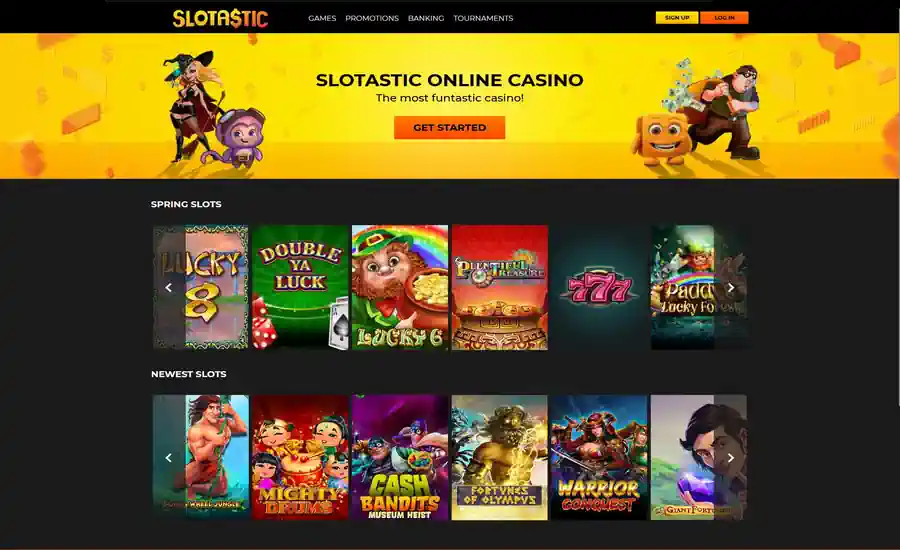Show next Spring Slots games
This screenshot has width=900, height=550.
(x=731, y=288)
